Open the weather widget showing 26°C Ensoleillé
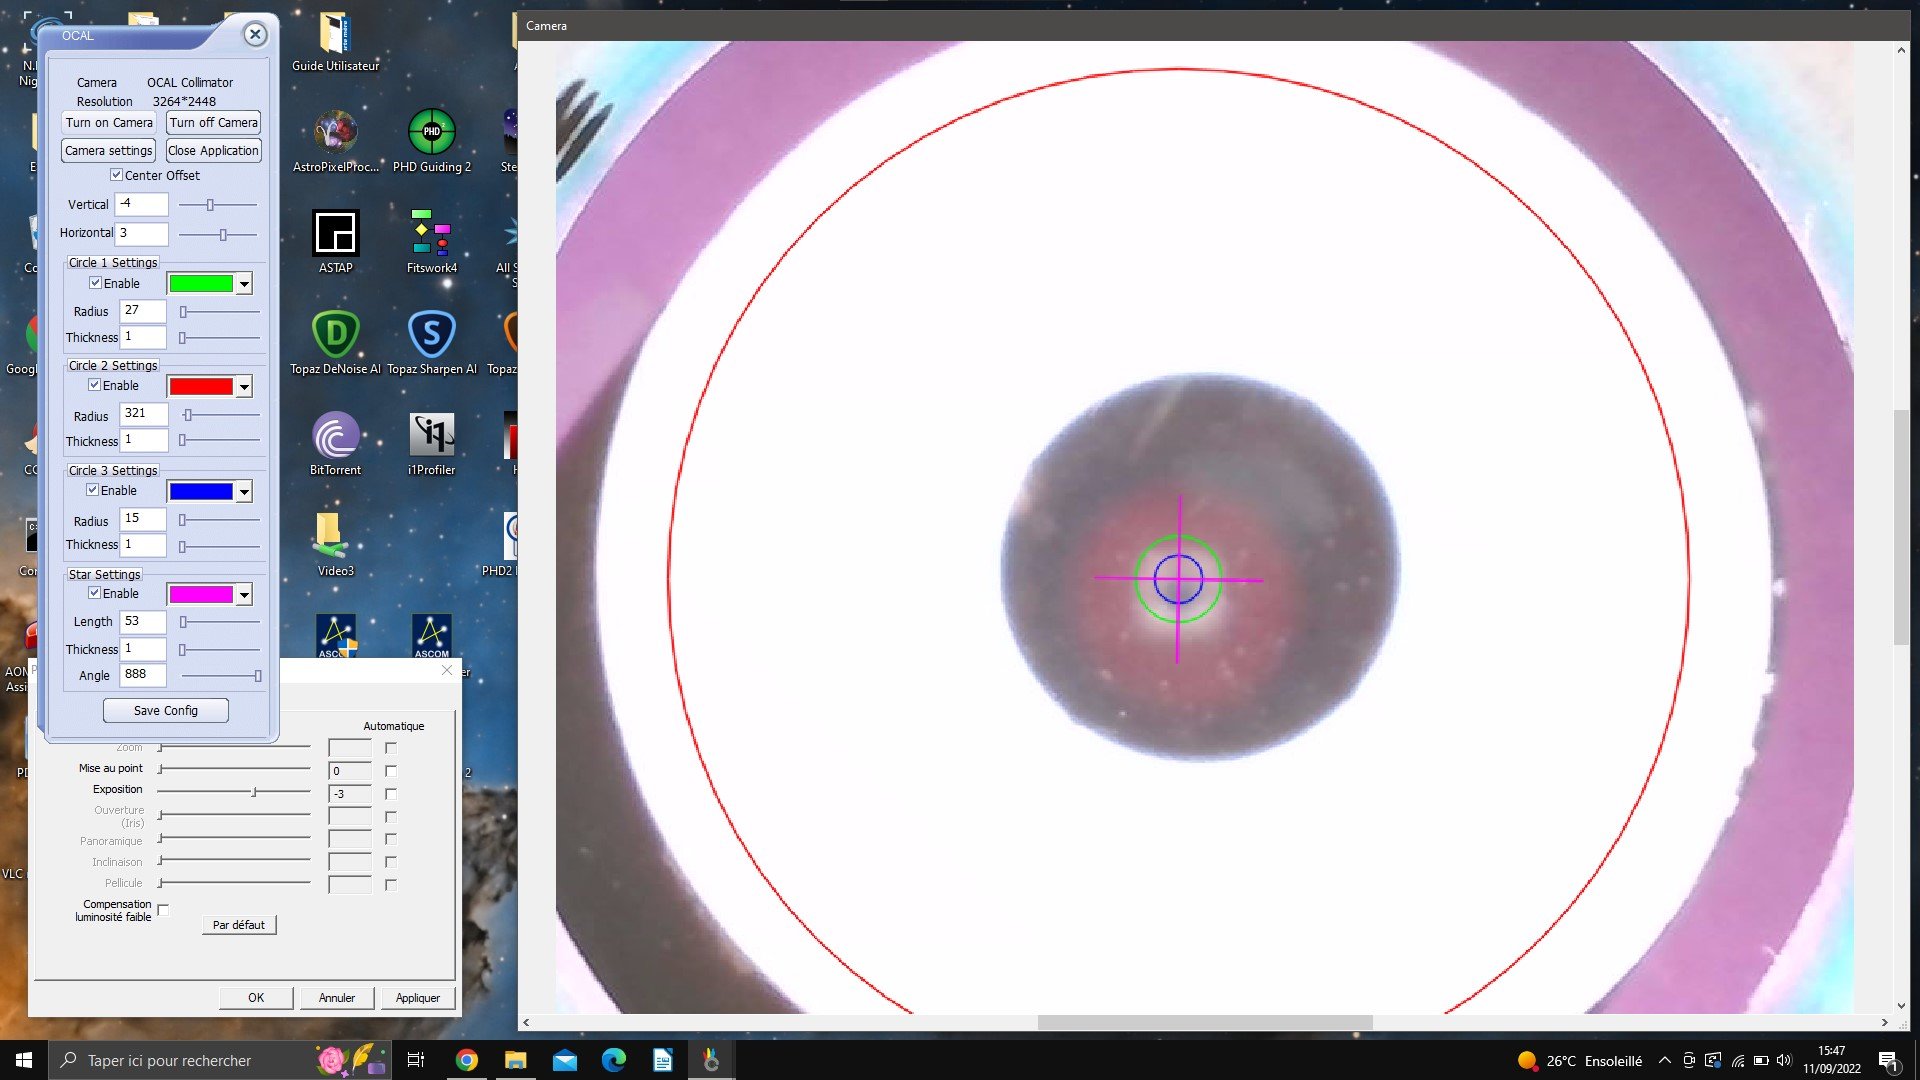1920x1080 pixels. (x=1580, y=1060)
